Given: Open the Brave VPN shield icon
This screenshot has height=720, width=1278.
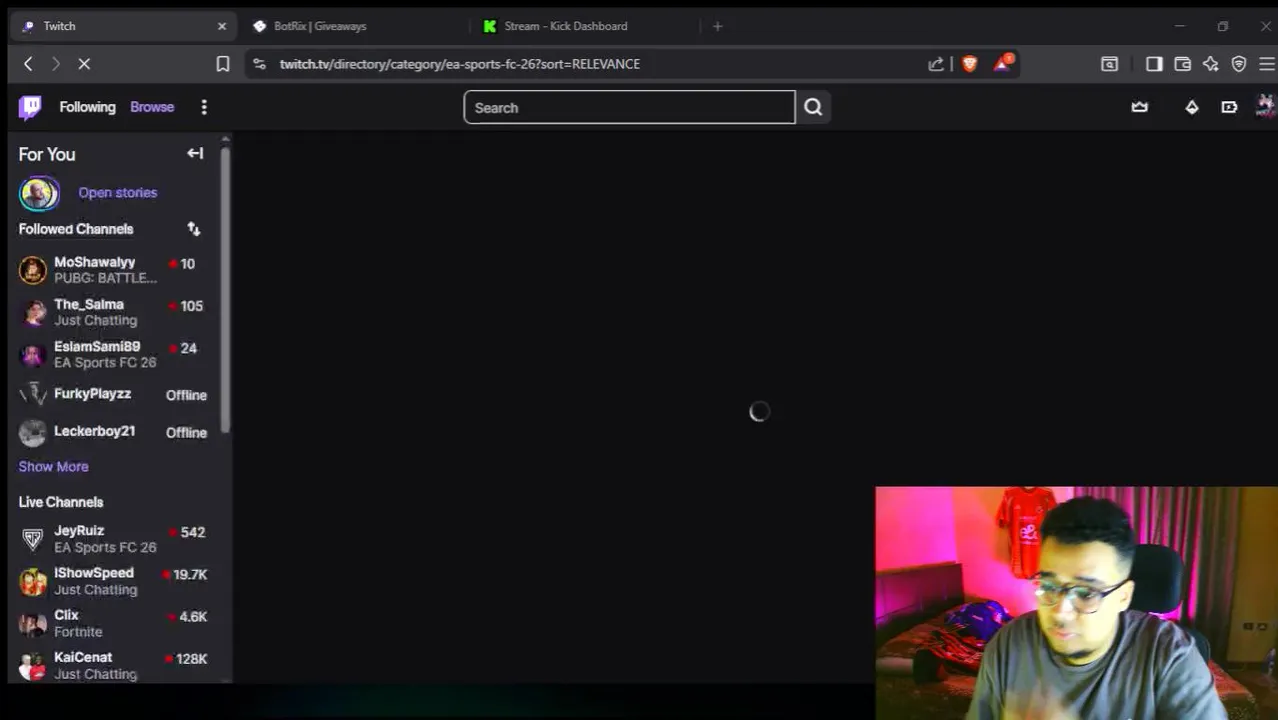Looking at the screenshot, I should point(1239,64).
